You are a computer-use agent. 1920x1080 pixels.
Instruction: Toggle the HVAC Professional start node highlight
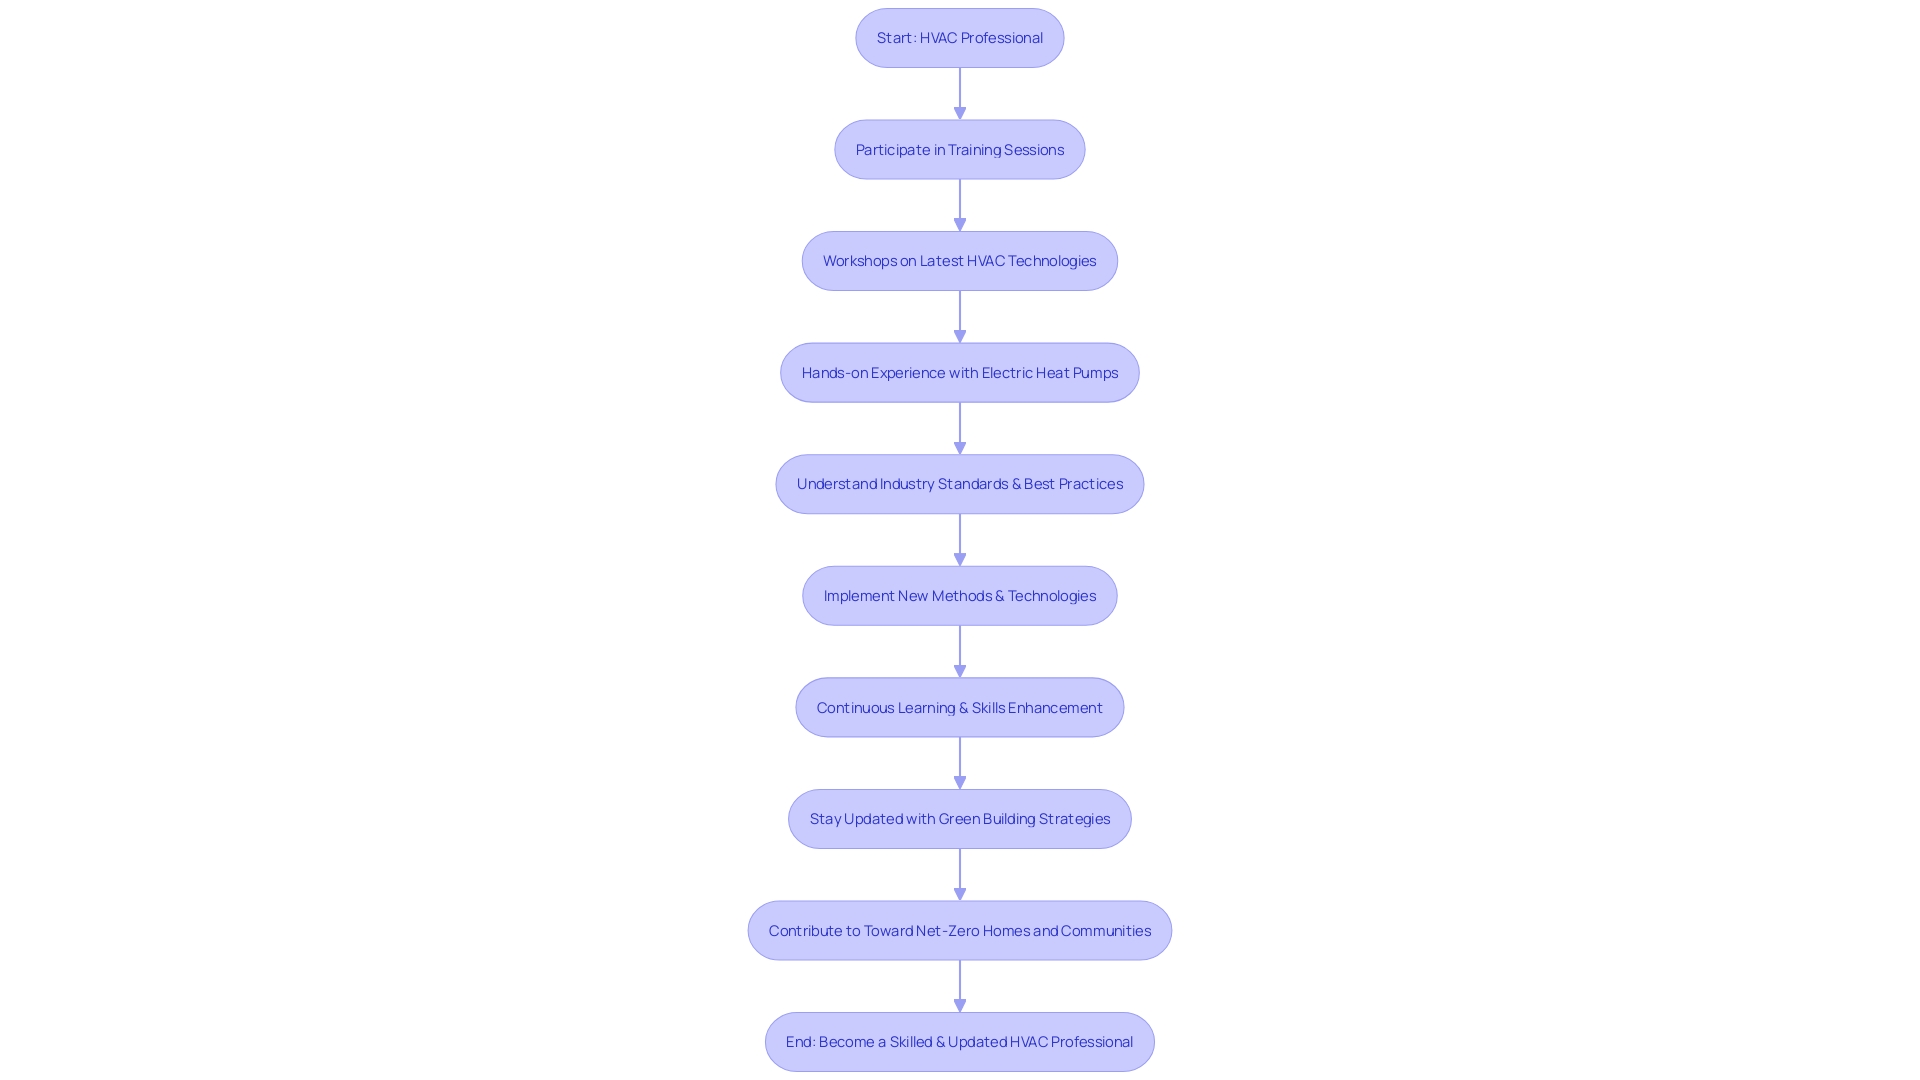pyautogui.click(x=959, y=37)
